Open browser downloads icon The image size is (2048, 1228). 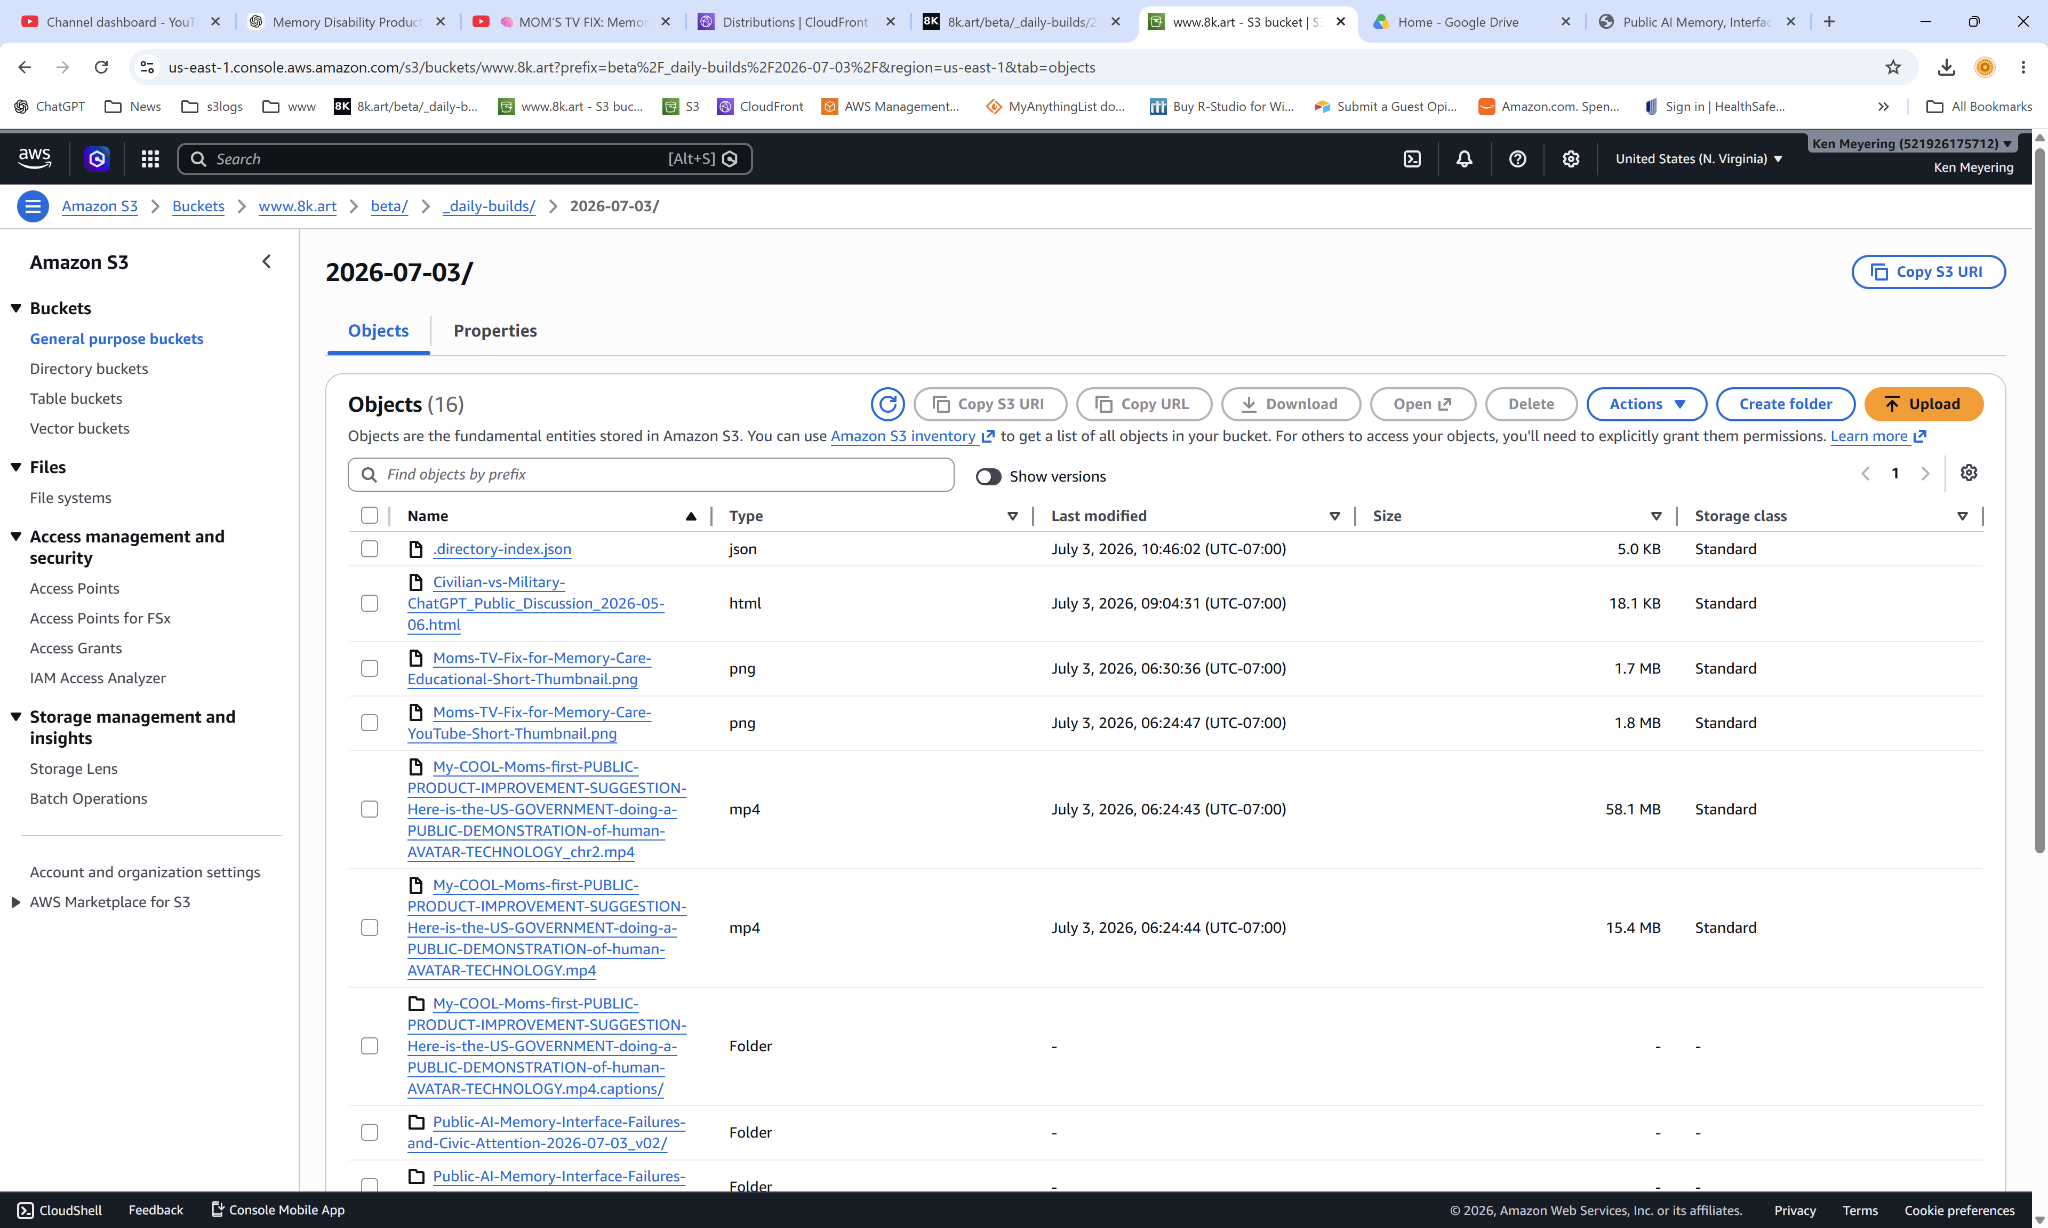click(1946, 67)
